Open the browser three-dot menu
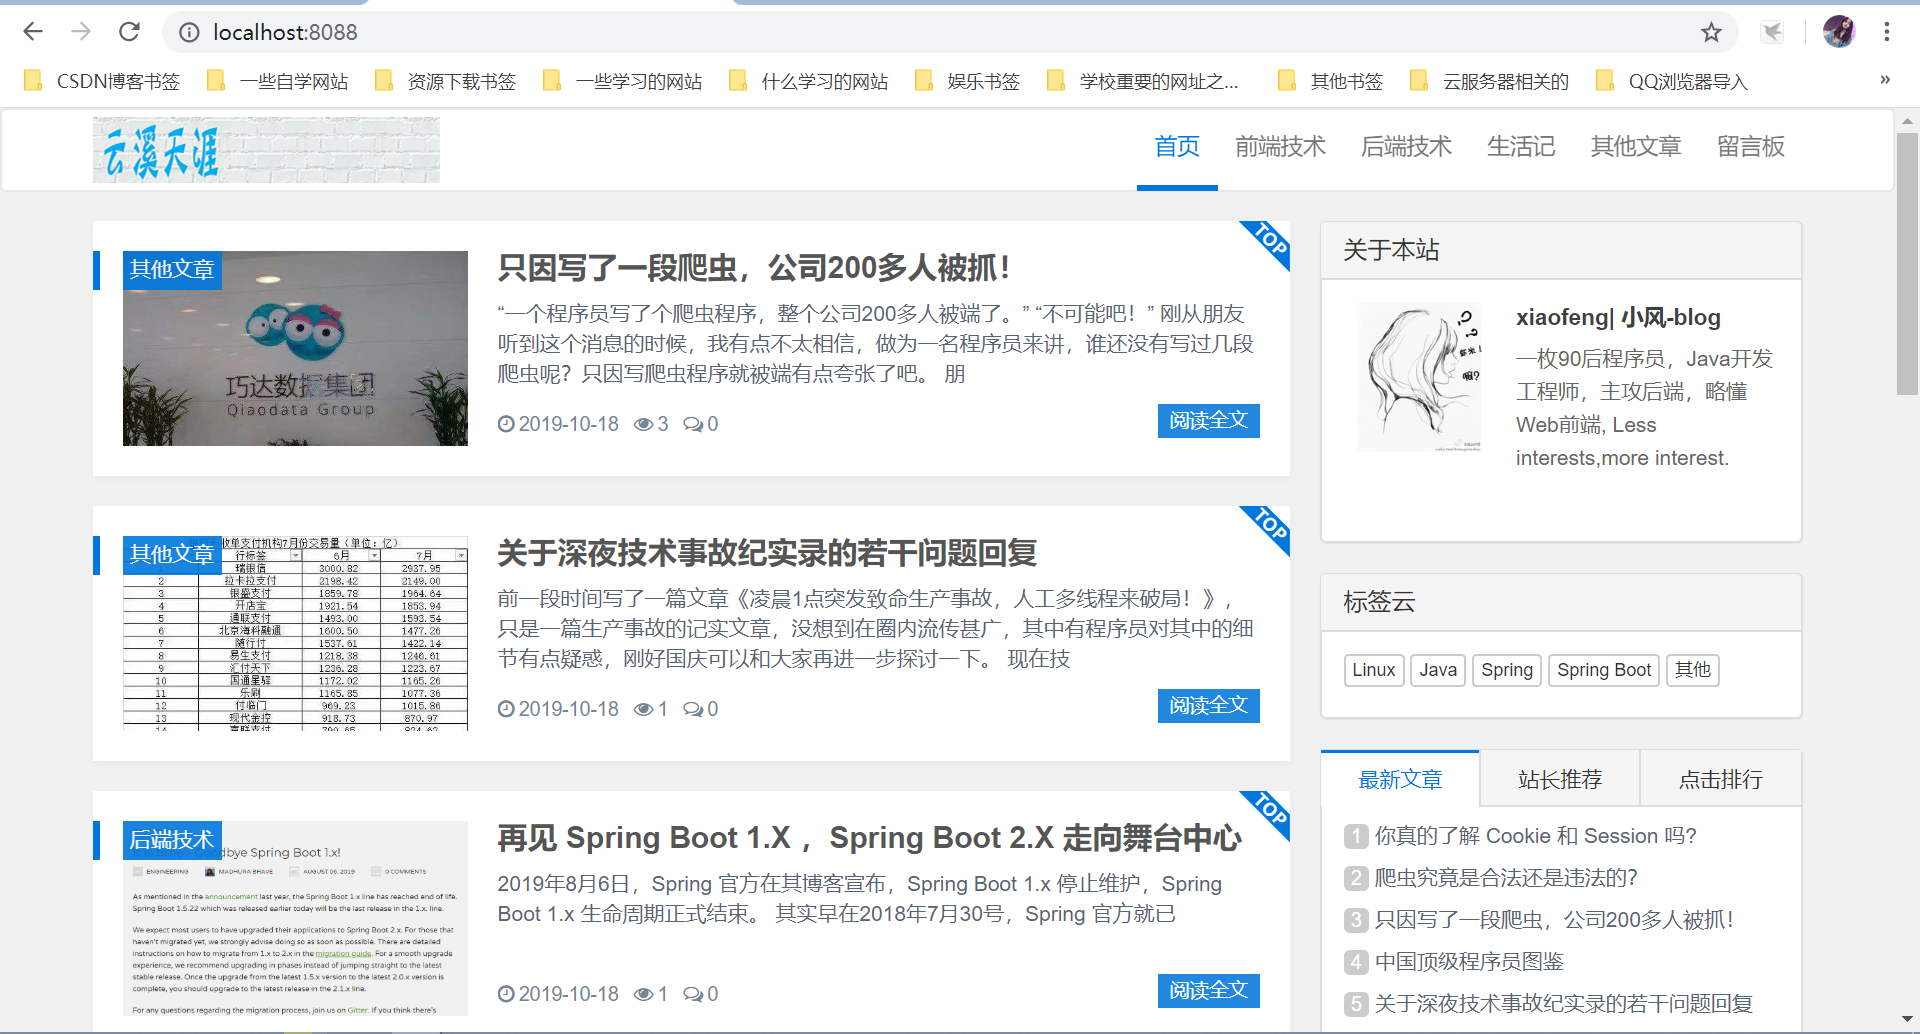The height and width of the screenshot is (1034, 1920). (x=1887, y=32)
